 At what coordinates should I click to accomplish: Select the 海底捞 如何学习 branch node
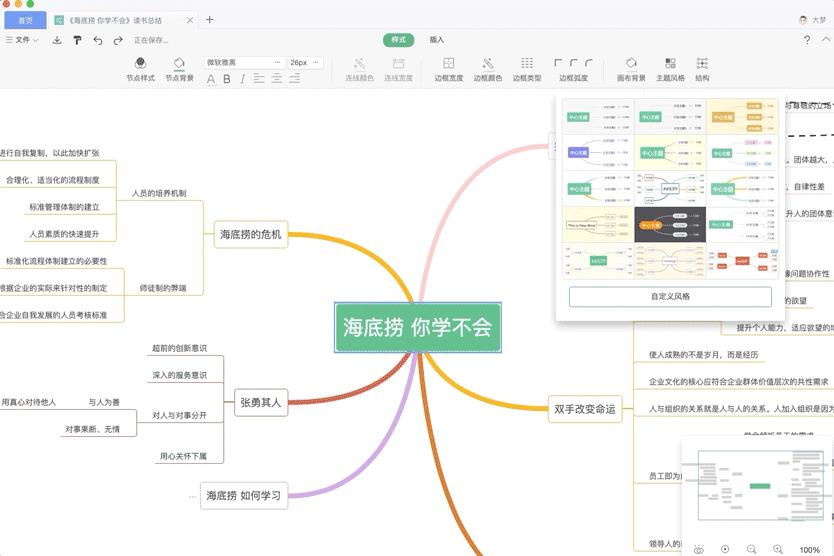click(x=244, y=495)
